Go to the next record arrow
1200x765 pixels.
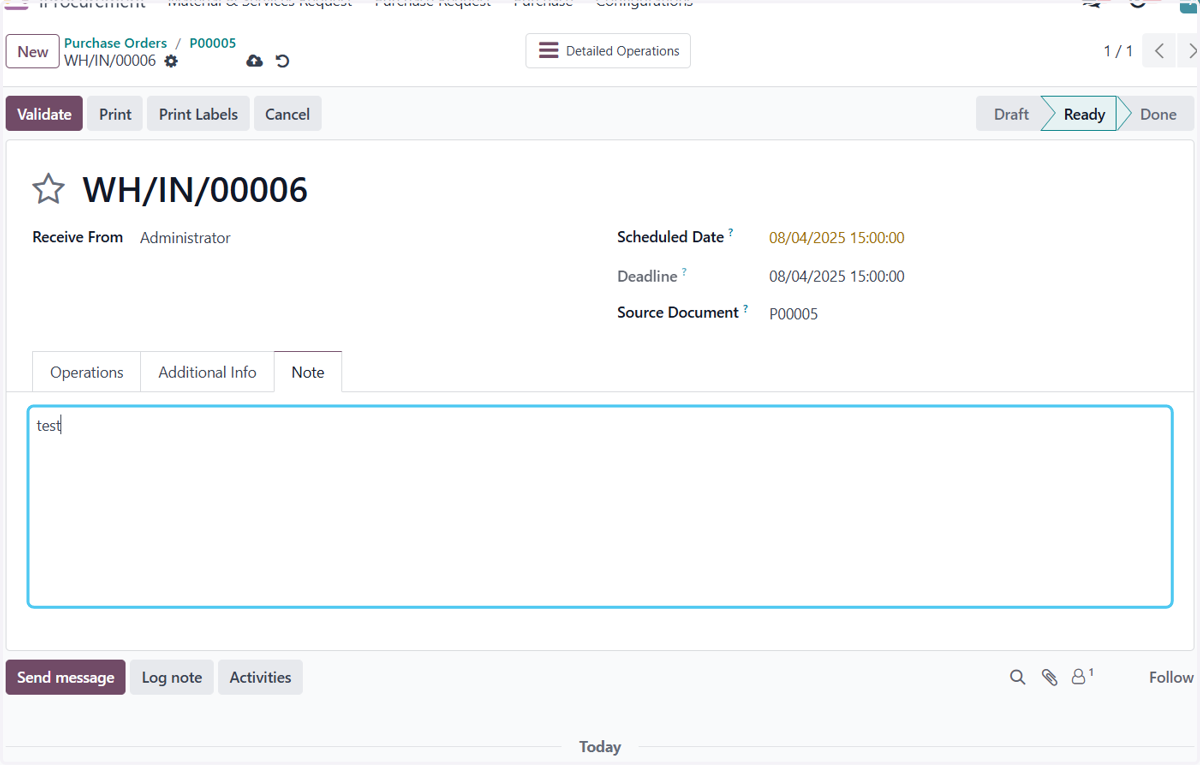coord(1190,51)
